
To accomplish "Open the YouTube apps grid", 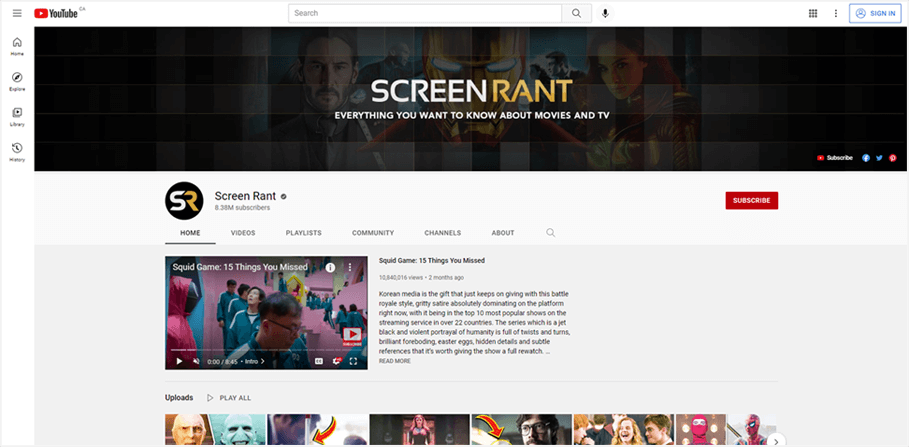I will 813,13.
